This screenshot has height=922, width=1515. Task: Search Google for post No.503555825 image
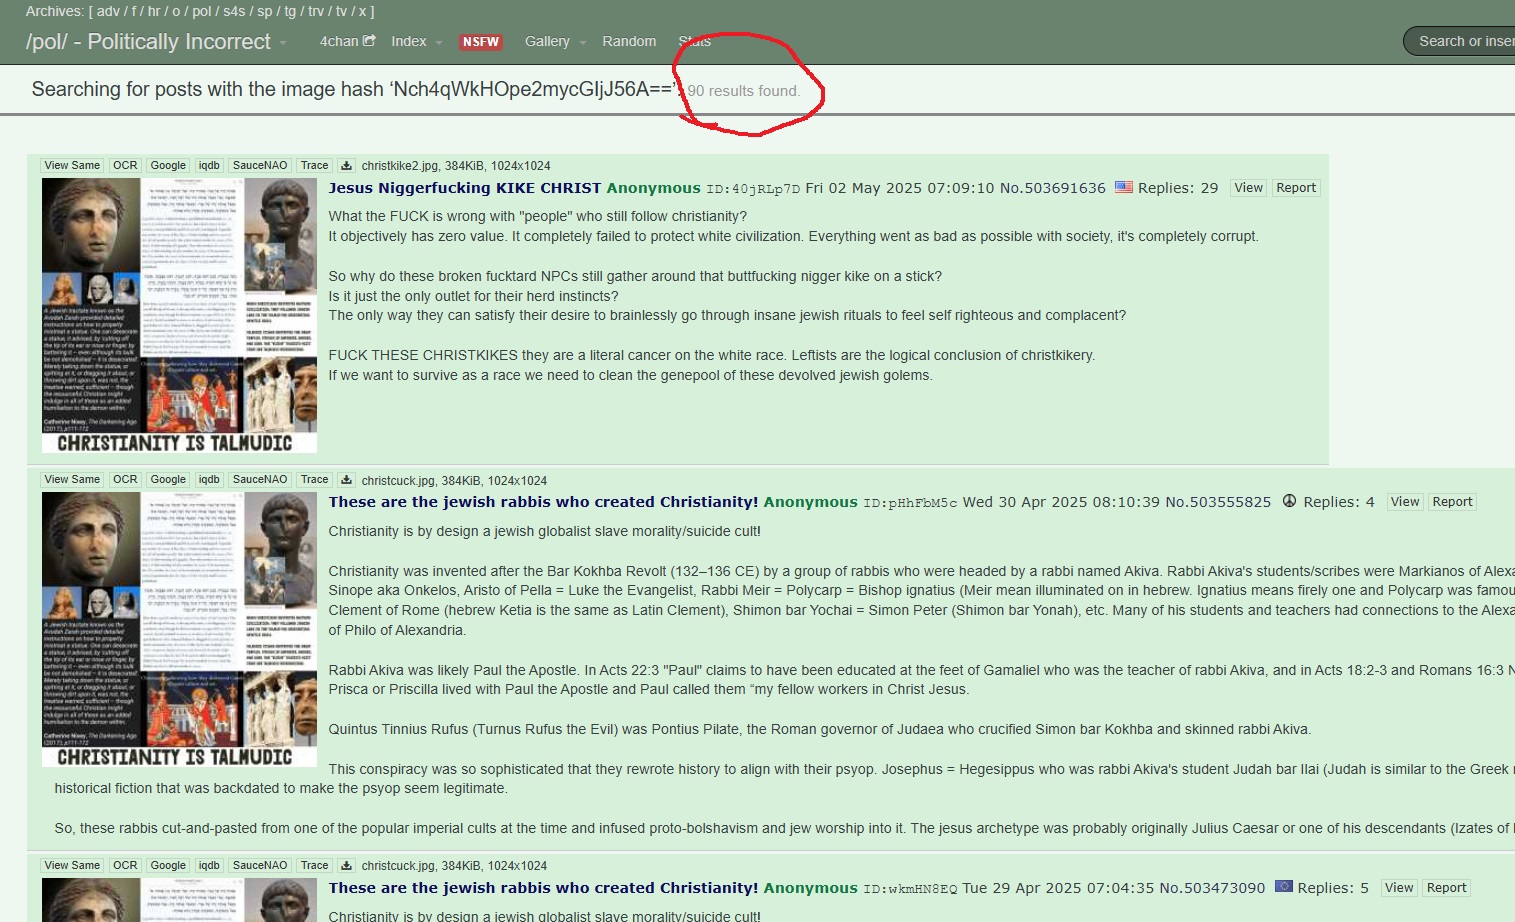click(x=168, y=480)
